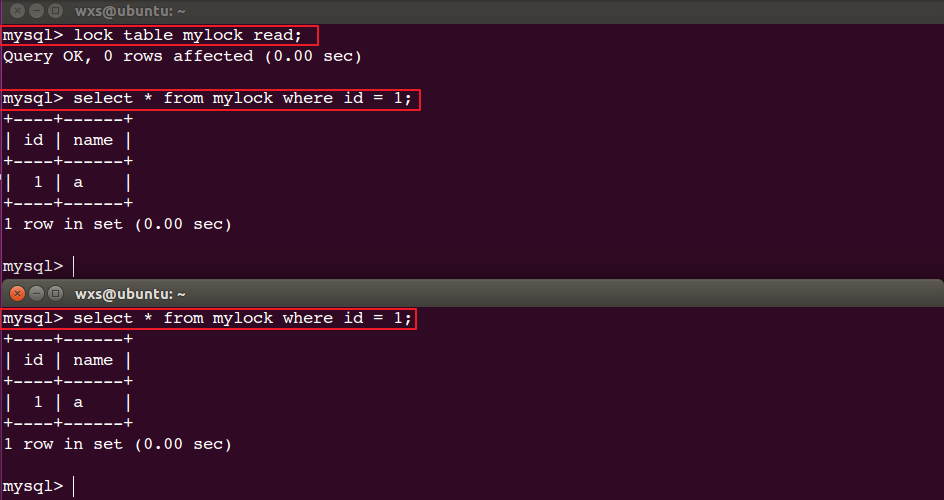The height and width of the screenshot is (500, 944).
Task: Click the 'id' column header in bottom result
Action: point(33,360)
